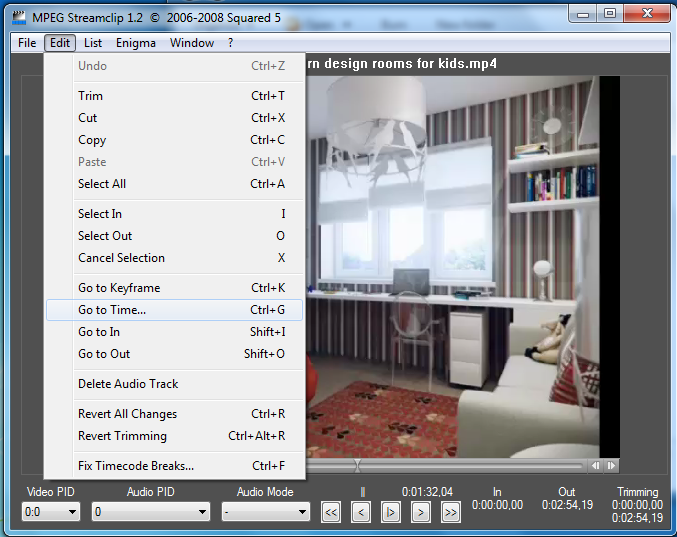Step back one frame with < button

point(361,512)
